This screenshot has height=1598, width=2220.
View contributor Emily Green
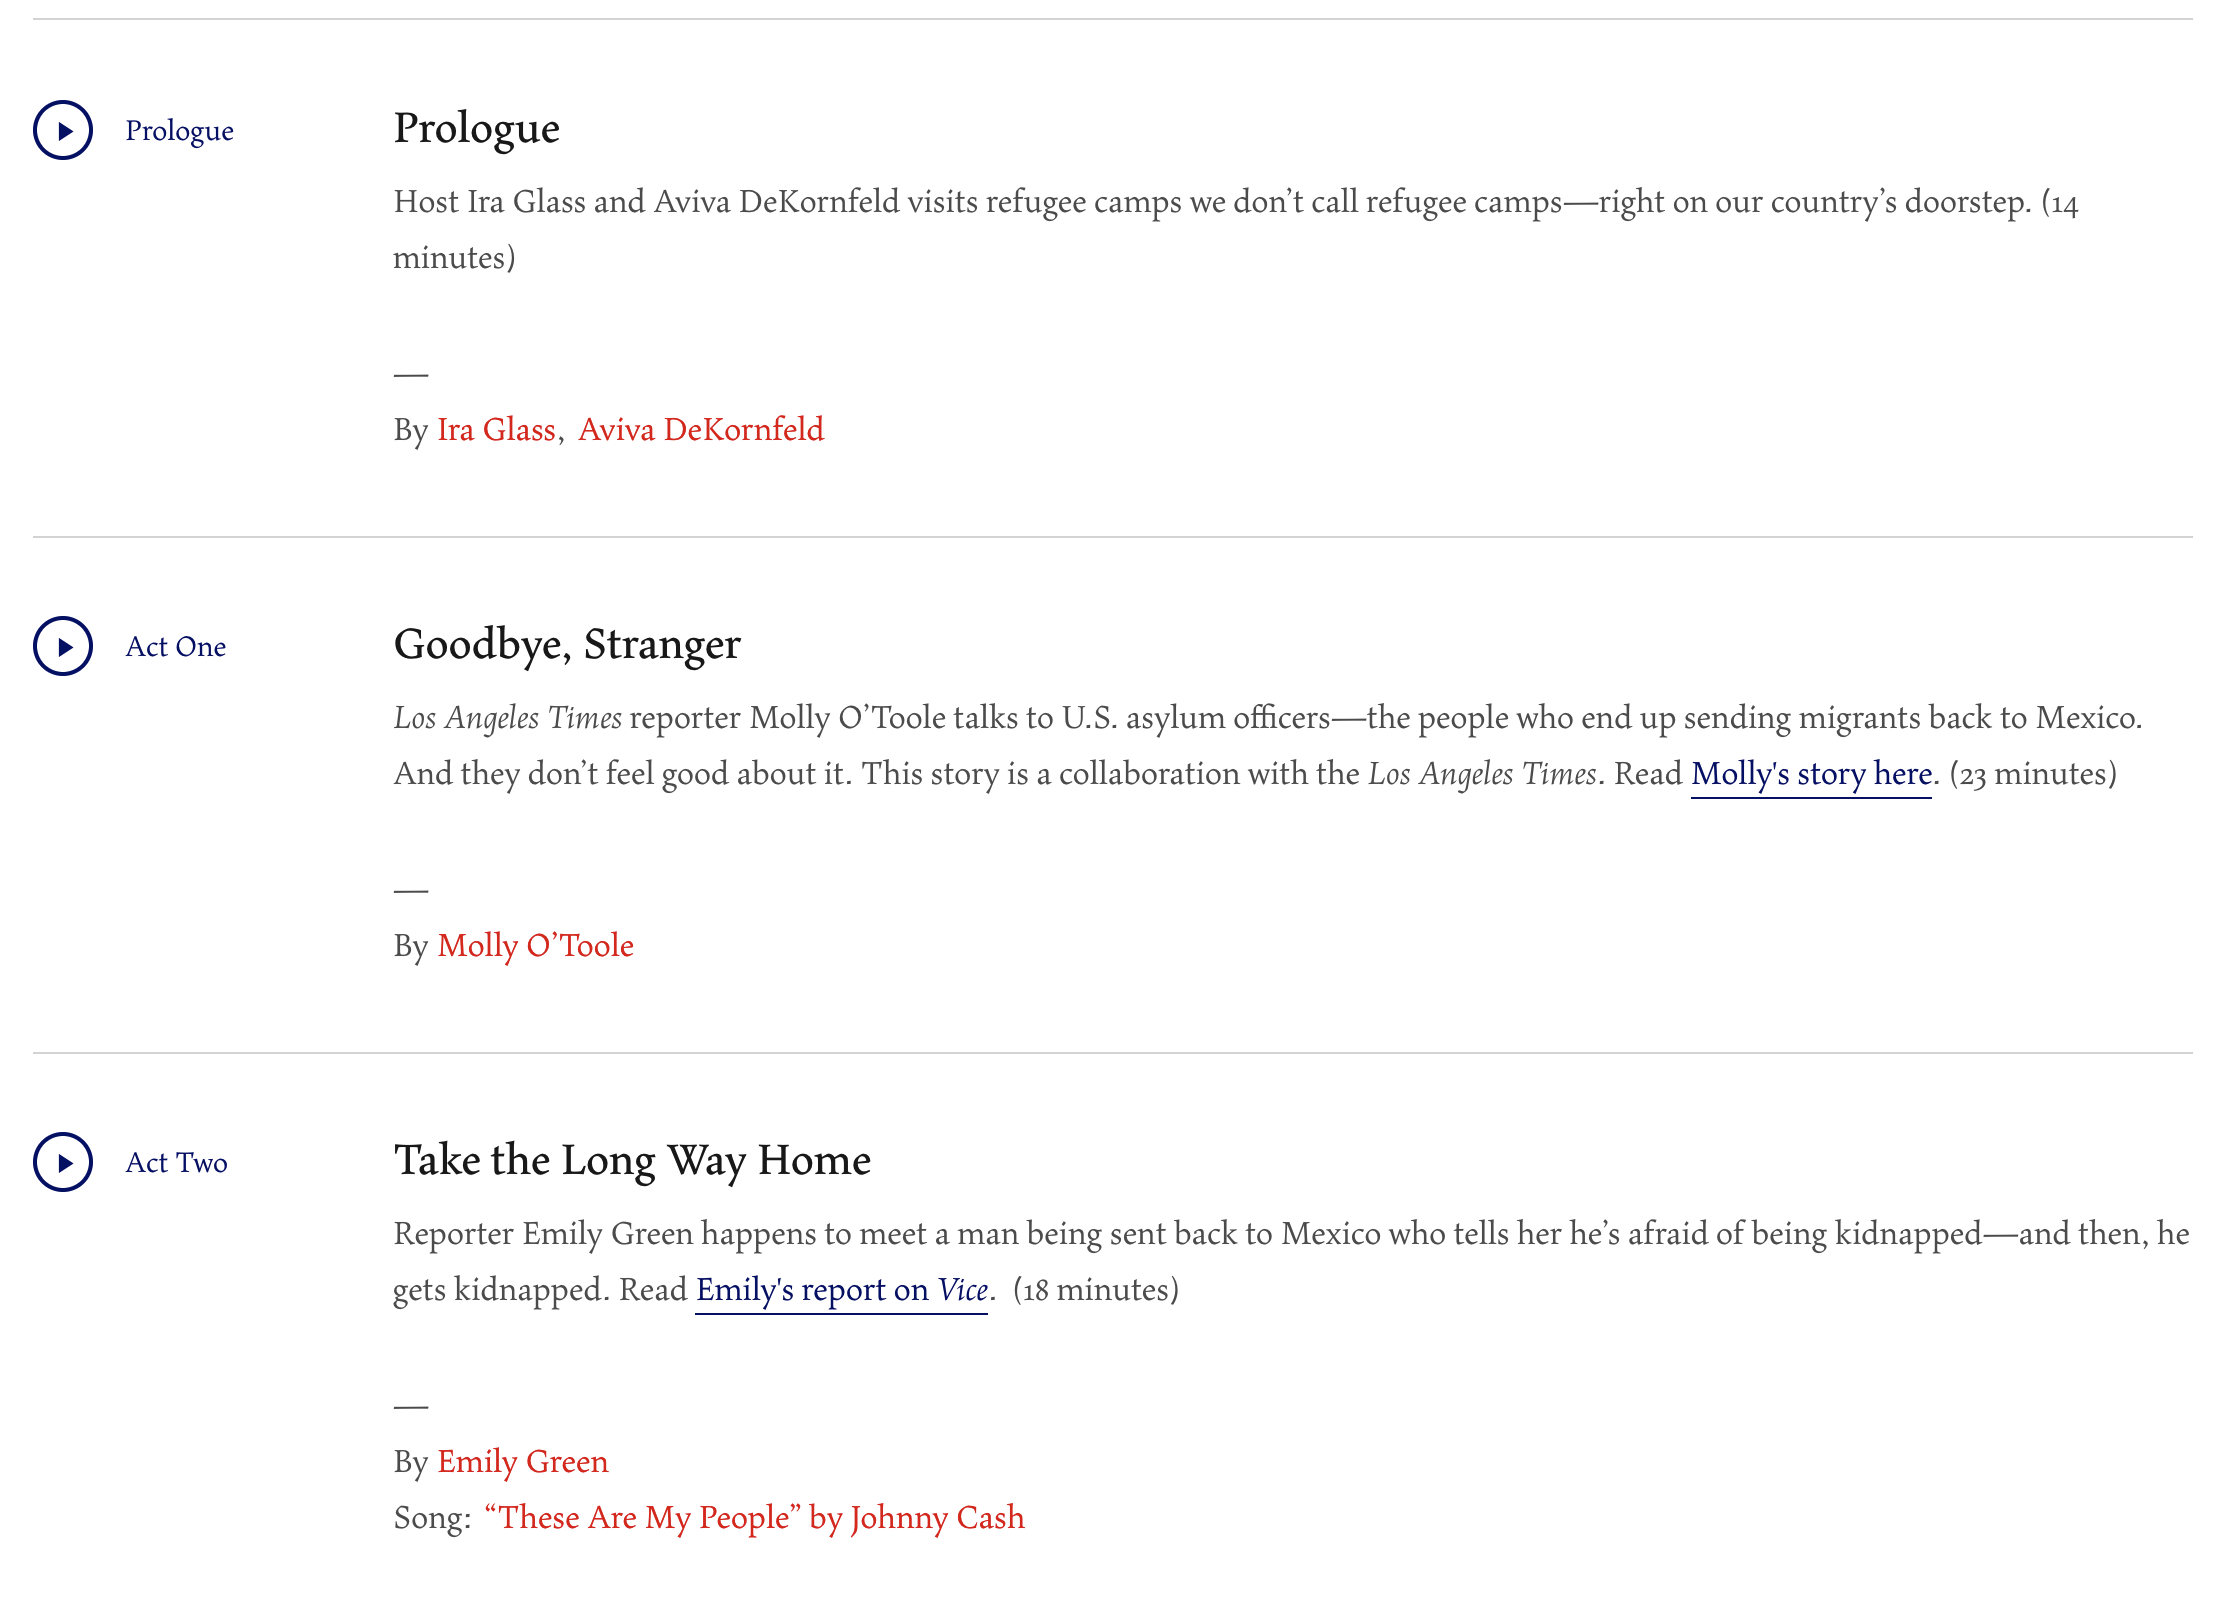[x=523, y=1462]
